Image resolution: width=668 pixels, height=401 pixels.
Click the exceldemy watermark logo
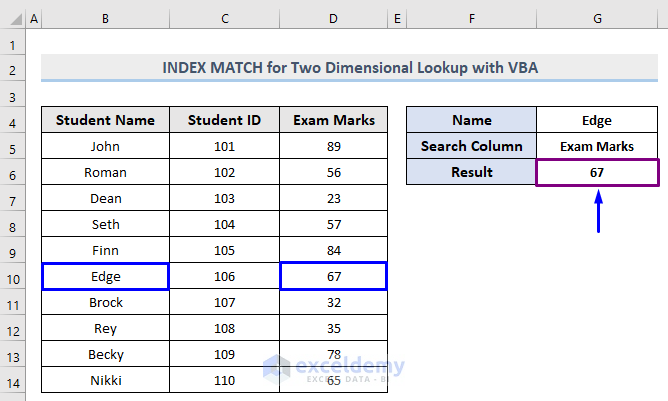(334, 368)
